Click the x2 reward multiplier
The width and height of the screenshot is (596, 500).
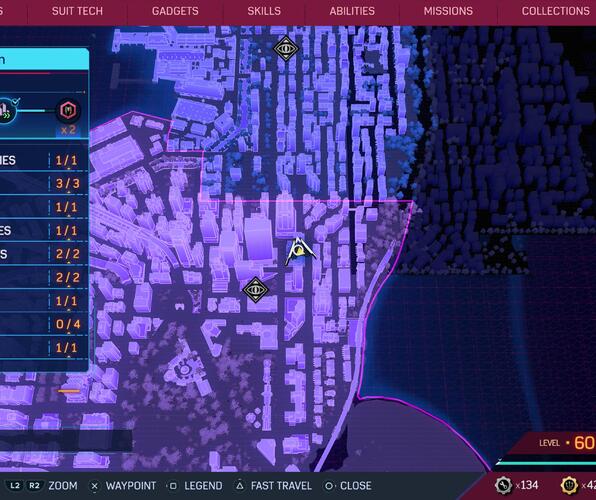click(68, 130)
